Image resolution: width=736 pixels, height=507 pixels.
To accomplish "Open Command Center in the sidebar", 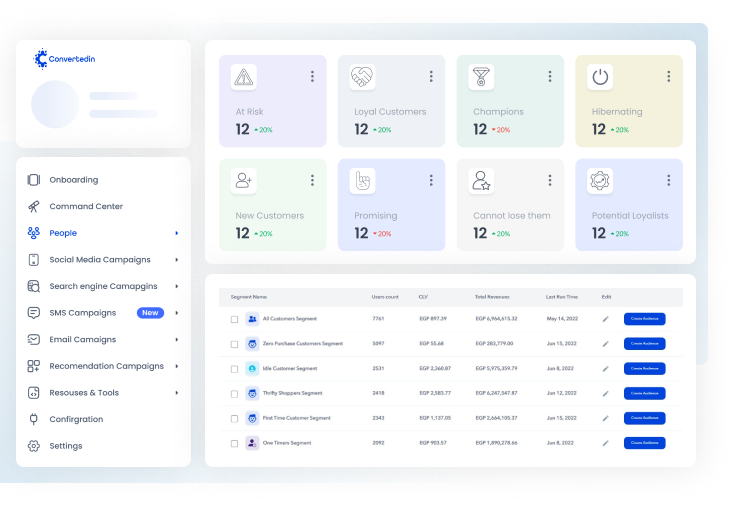I will [x=86, y=207].
